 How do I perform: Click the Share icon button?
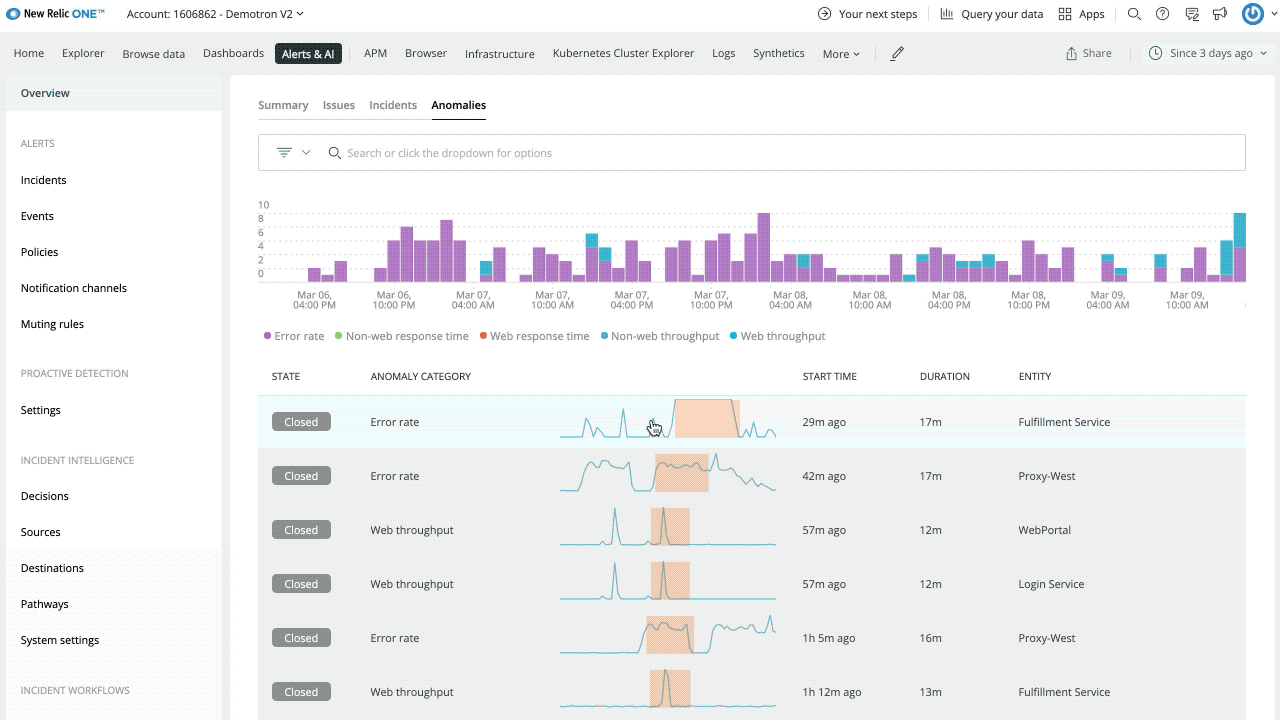point(1089,54)
